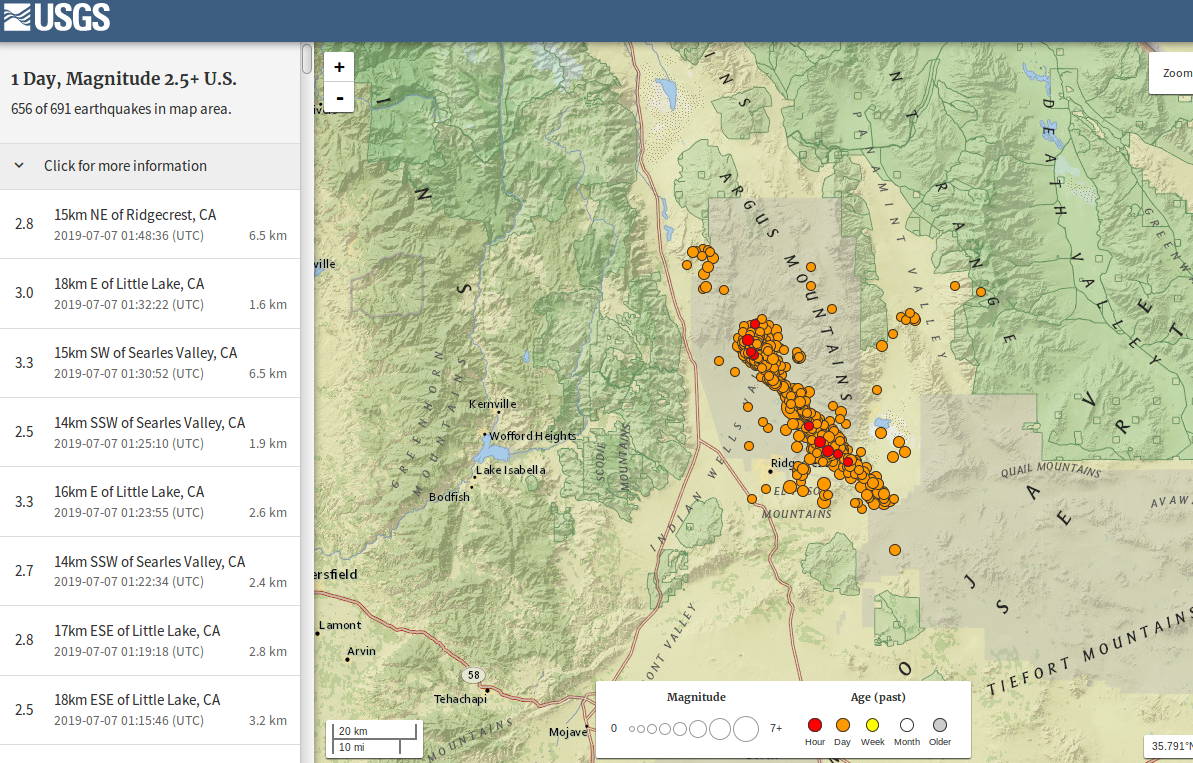Open the Zoom options control at top right

(x=1172, y=73)
